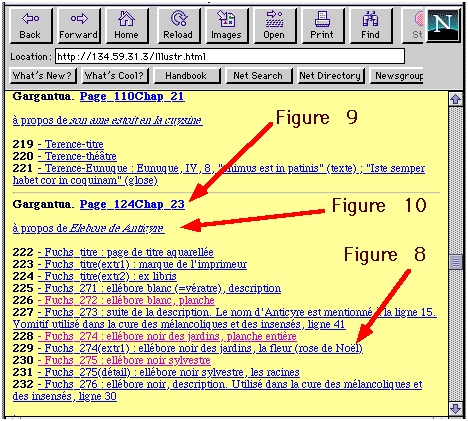Open the What's Cool? directory button
468x421 pixels.
click(115, 76)
